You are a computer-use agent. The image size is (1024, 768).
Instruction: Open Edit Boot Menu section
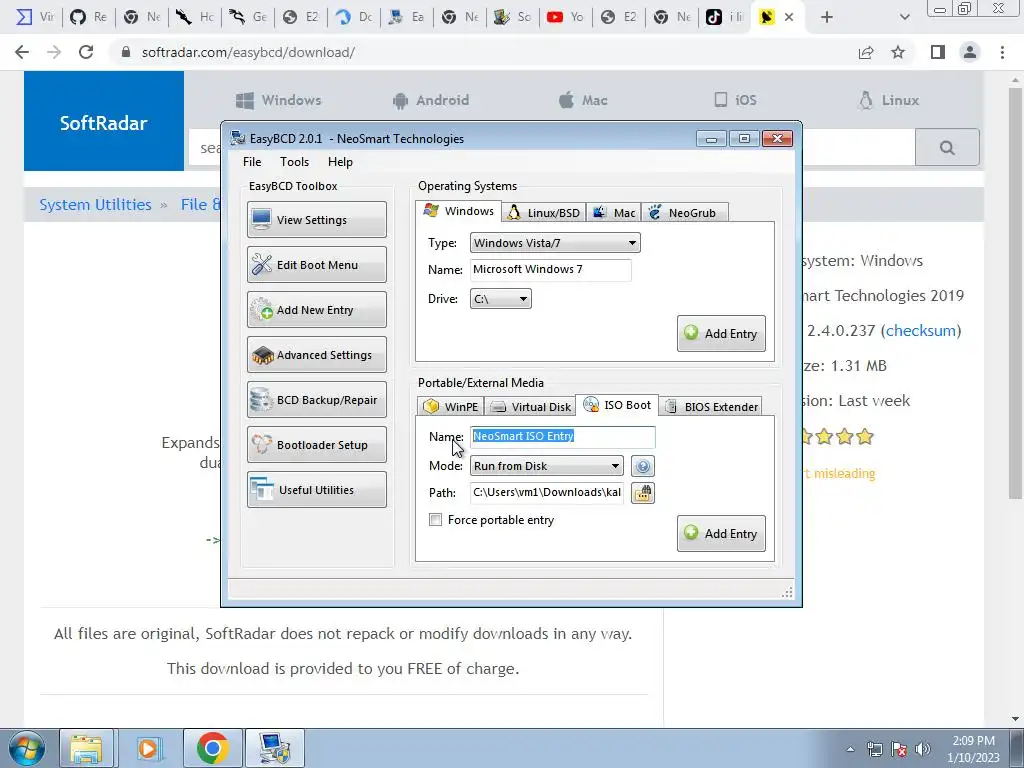(317, 264)
